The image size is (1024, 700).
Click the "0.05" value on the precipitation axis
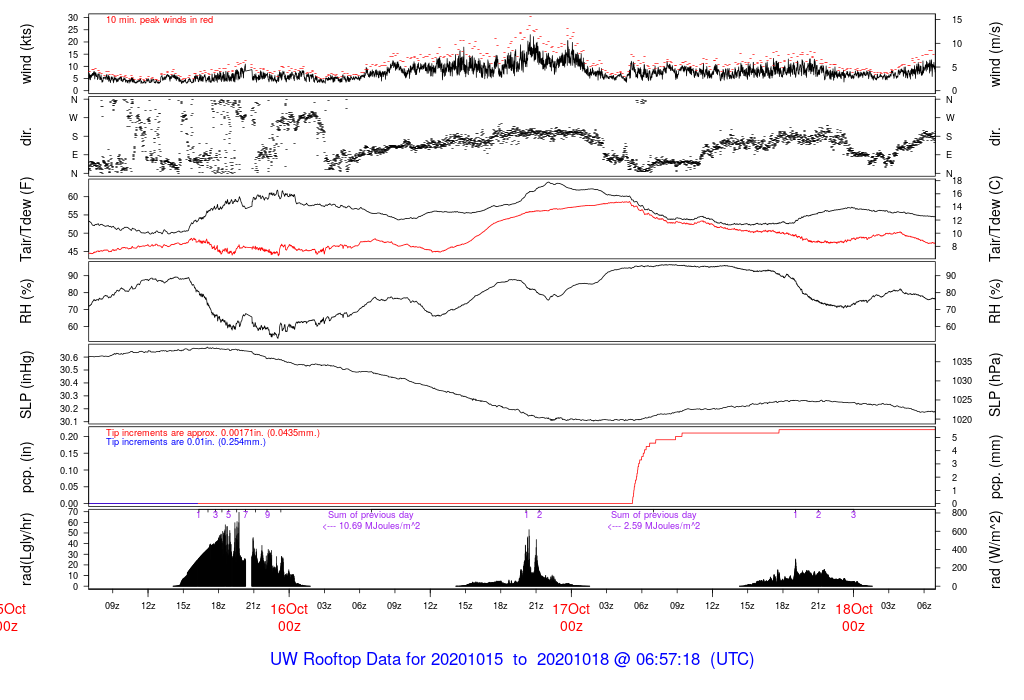click(x=69, y=487)
